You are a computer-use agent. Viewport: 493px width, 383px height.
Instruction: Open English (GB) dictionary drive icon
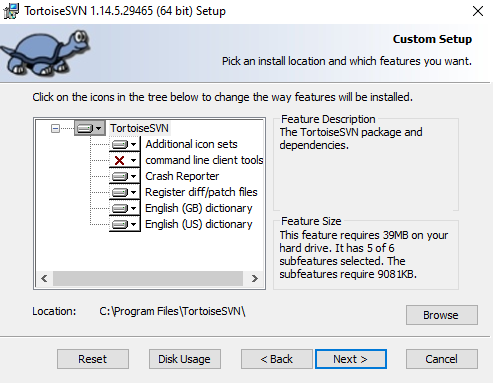tap(125, 208)
